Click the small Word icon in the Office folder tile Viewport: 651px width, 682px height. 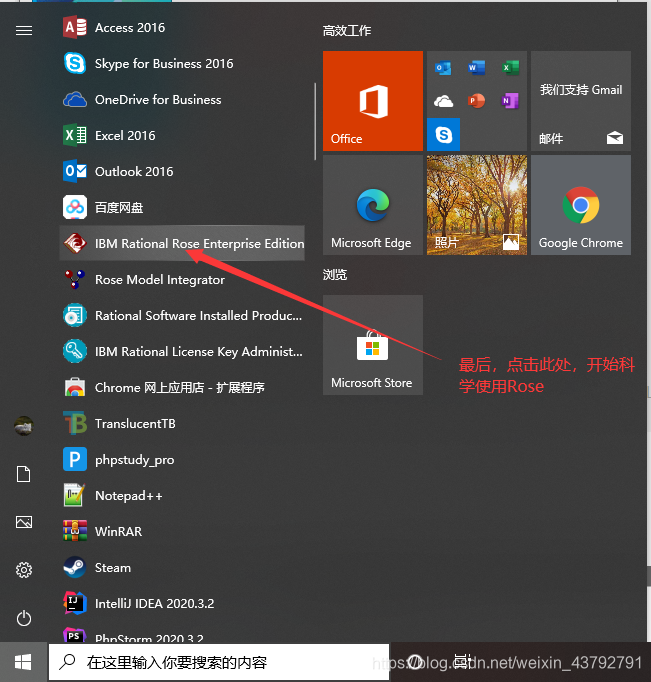click(x=477, y=68)
